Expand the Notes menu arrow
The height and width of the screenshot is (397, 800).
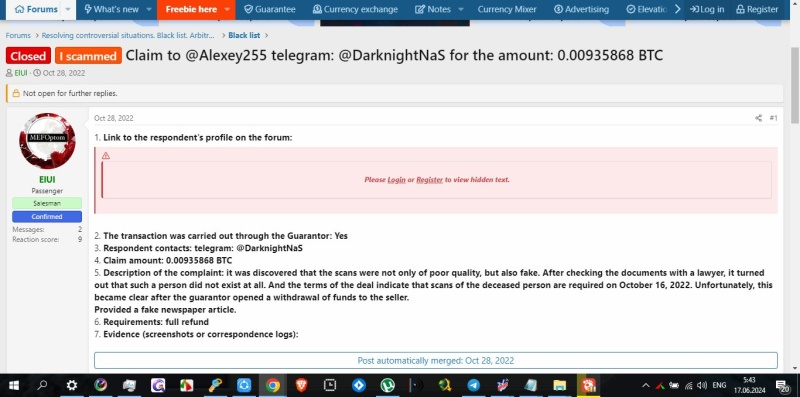[461, 9]
